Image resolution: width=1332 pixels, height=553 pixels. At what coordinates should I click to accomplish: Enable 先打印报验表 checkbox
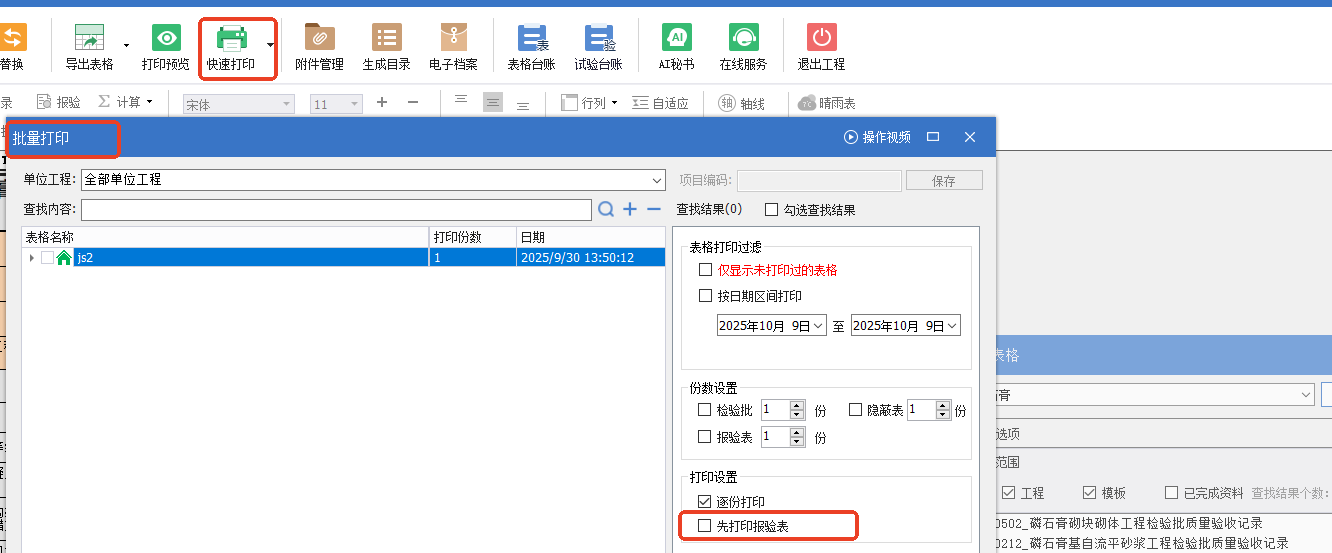coord(705,525)
